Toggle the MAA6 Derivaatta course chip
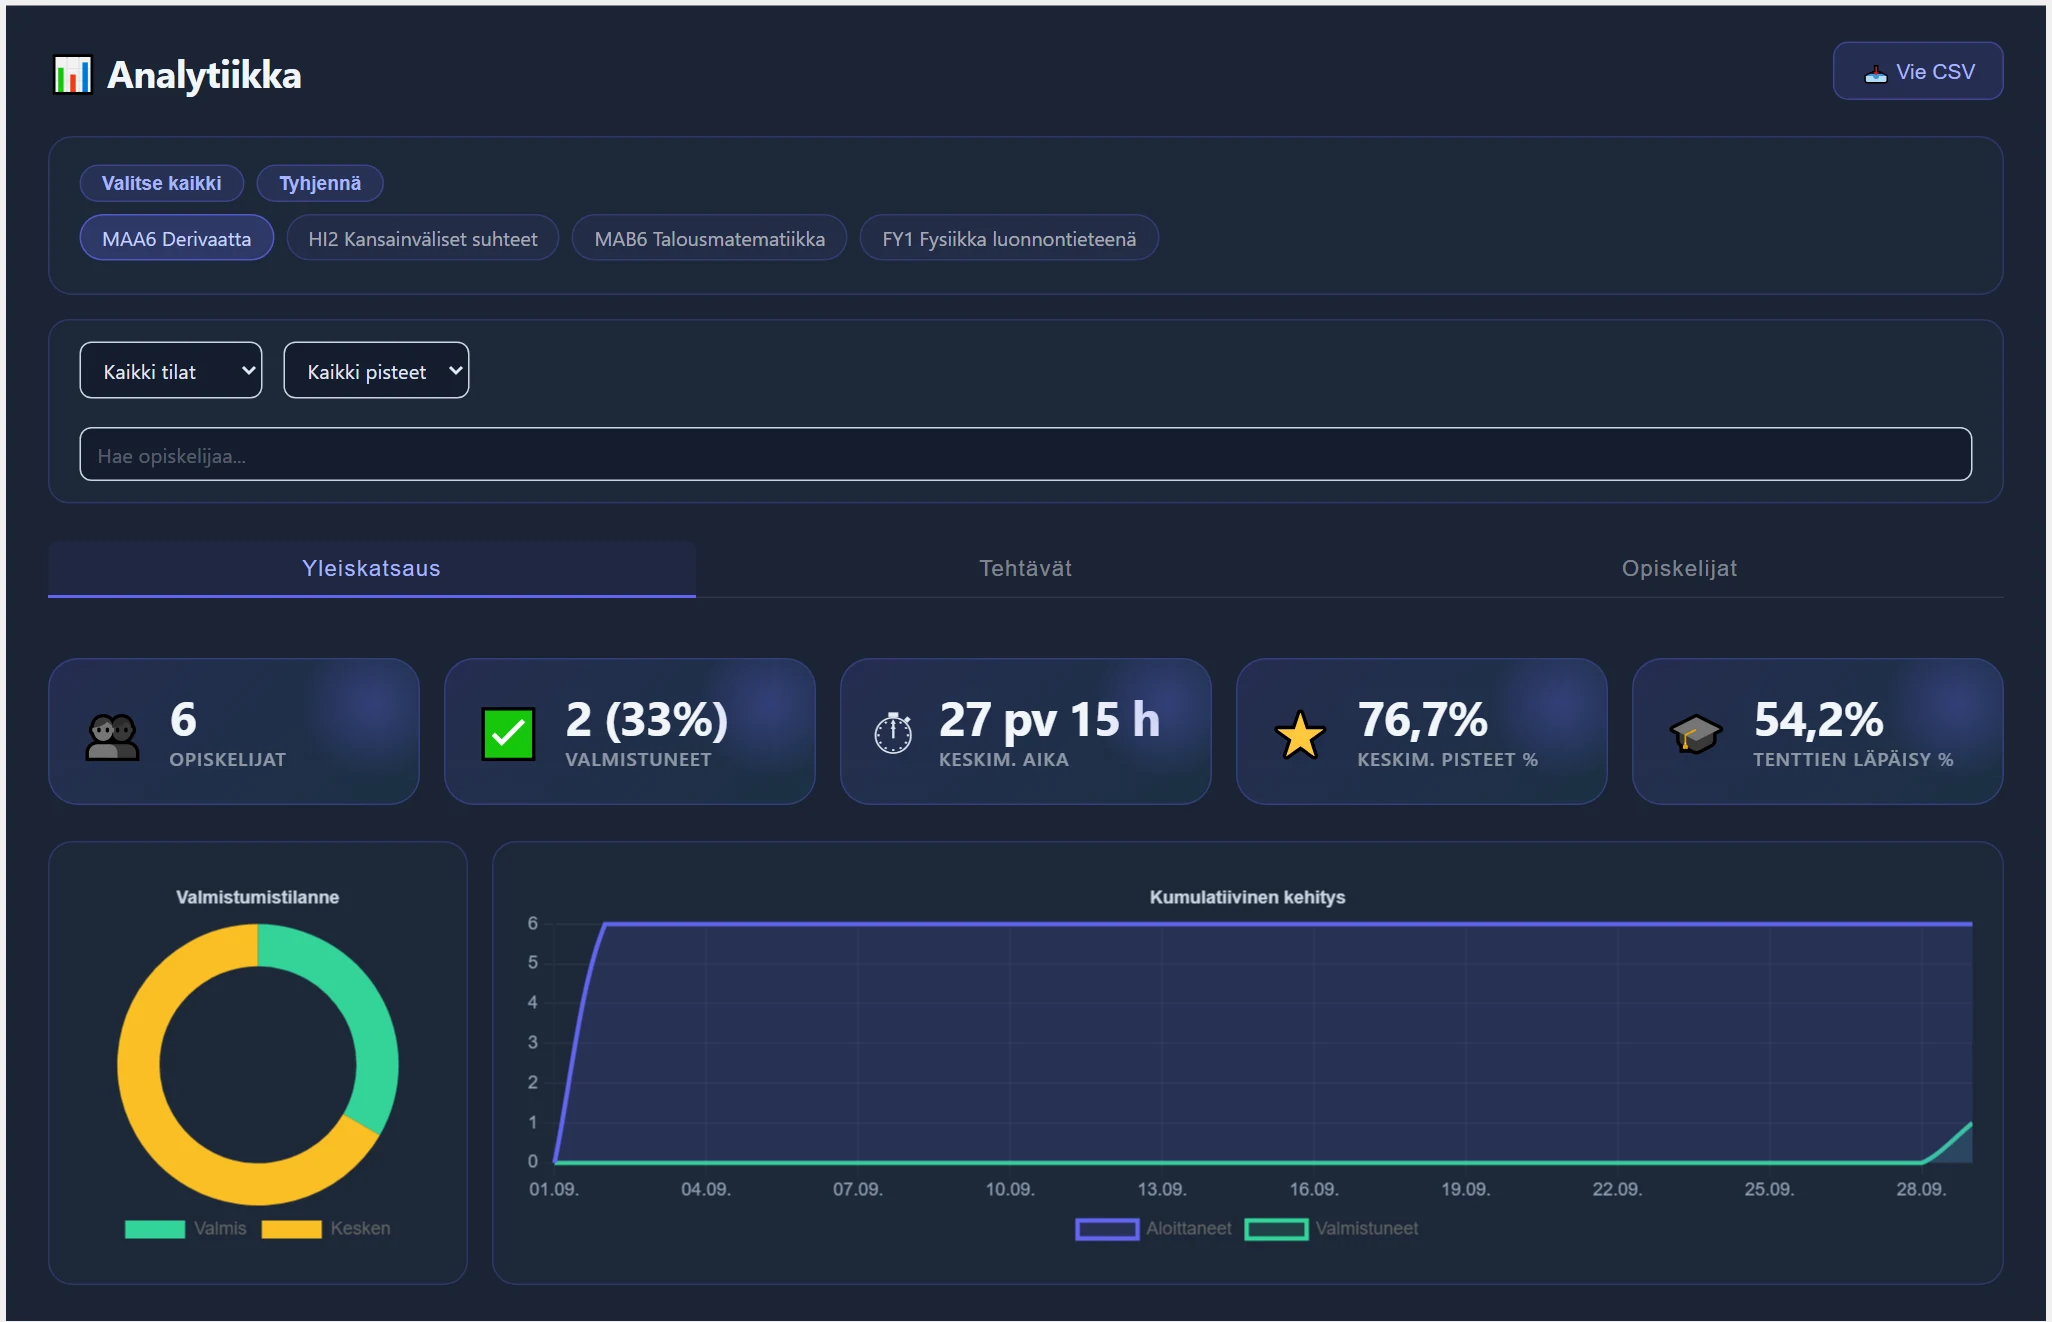The image size is (2052, 1322). [177, 238]
